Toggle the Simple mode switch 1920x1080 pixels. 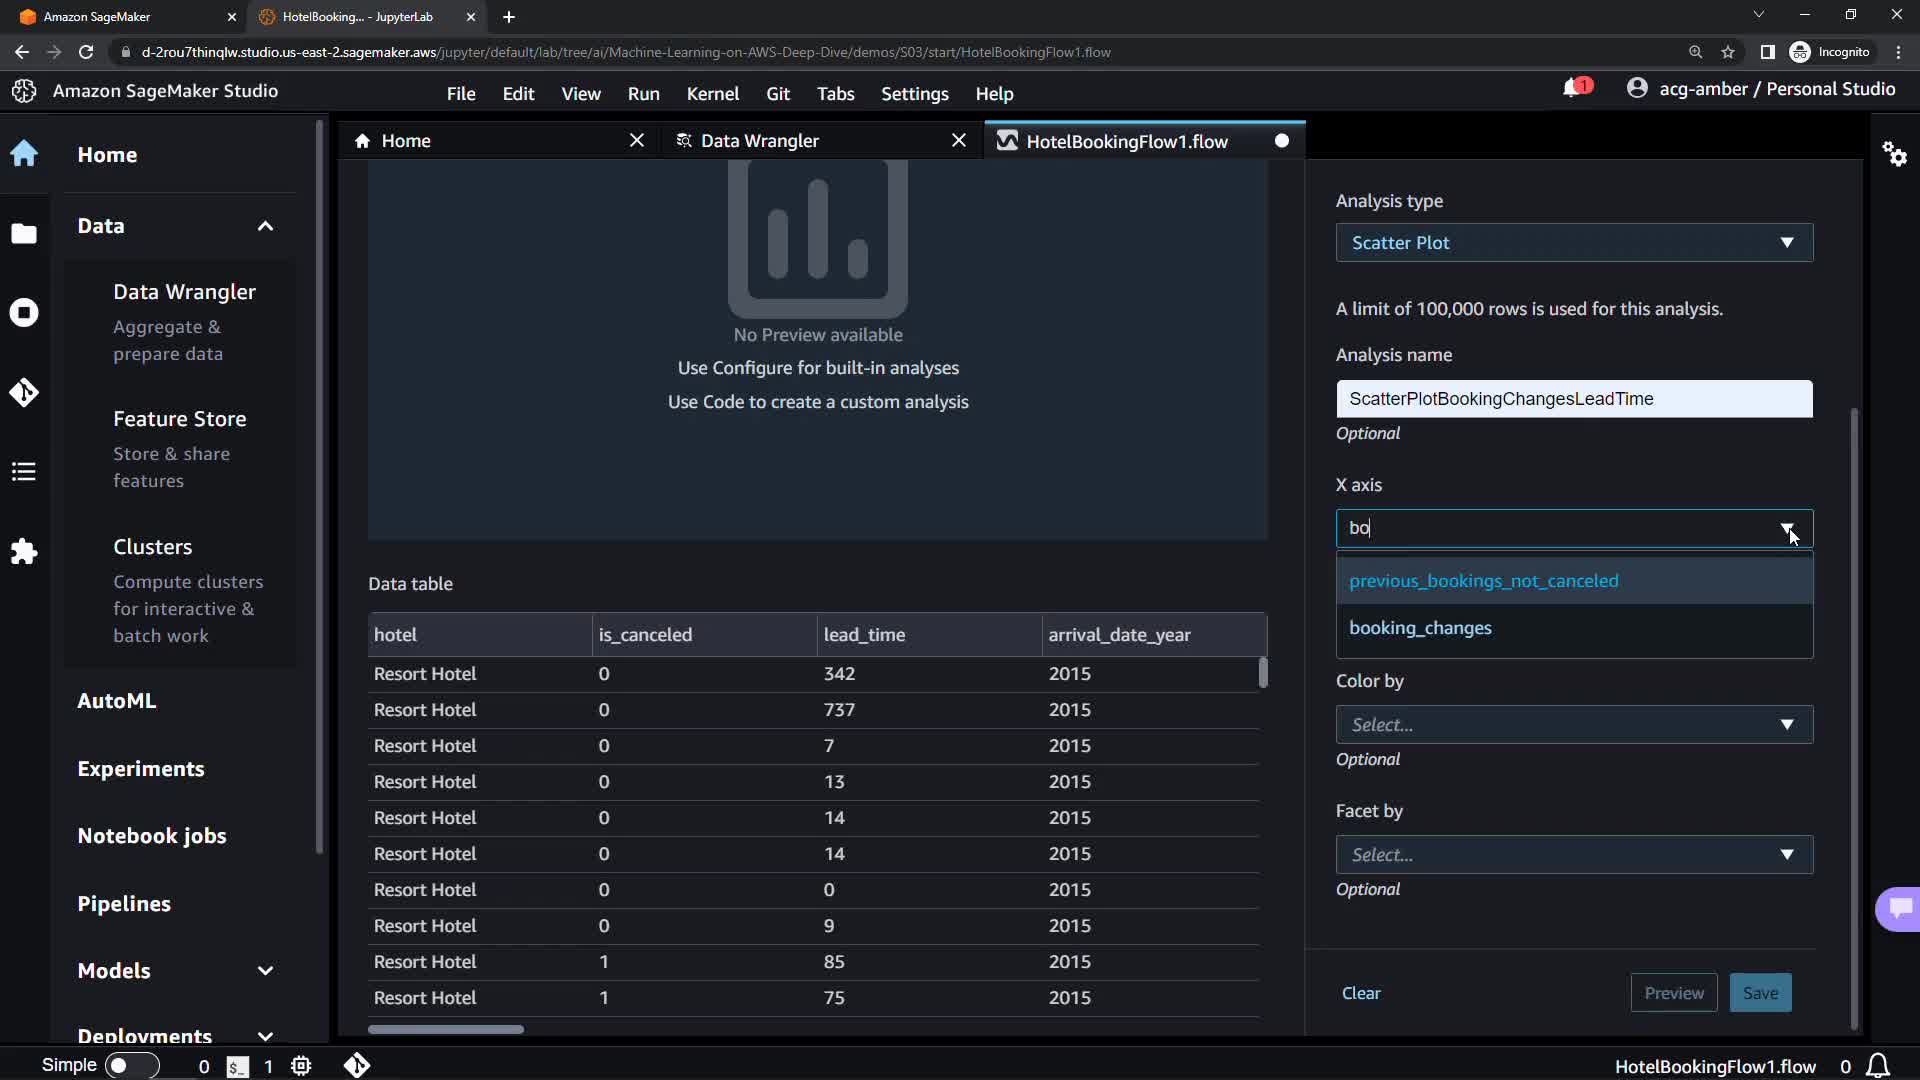(x=131, y=1066)
